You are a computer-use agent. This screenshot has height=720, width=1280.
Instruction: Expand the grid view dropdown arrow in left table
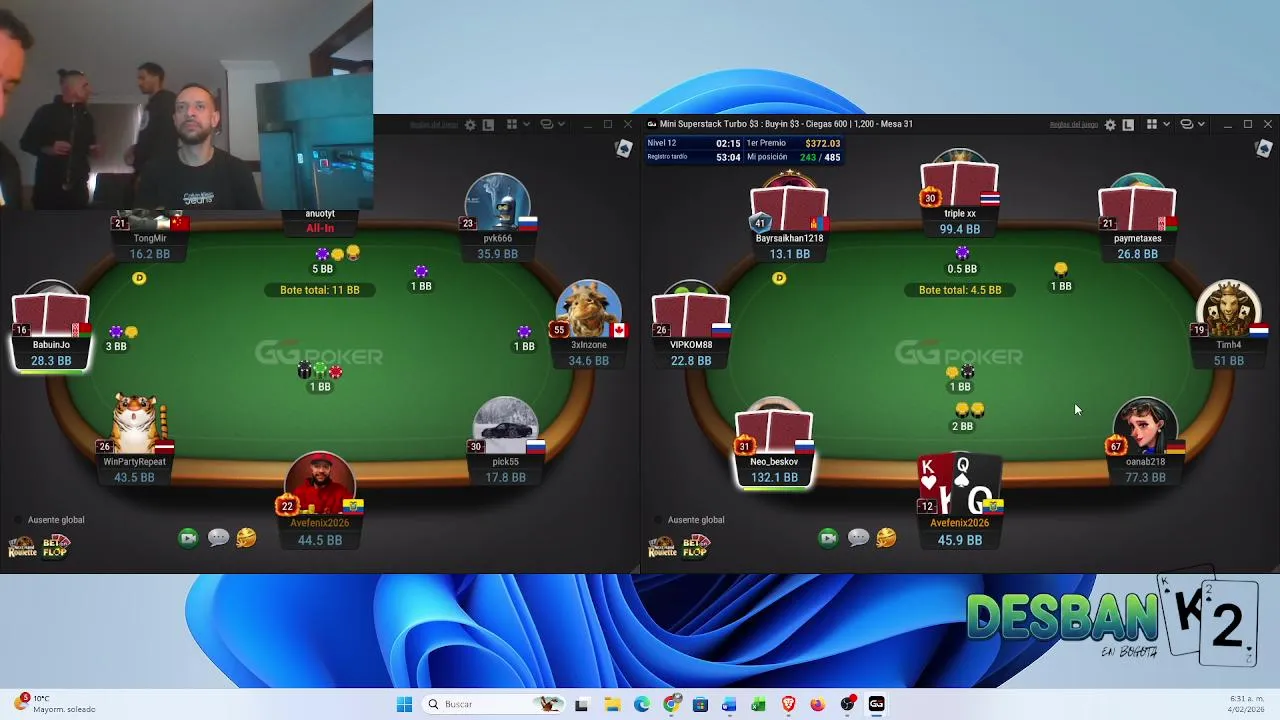526,125
